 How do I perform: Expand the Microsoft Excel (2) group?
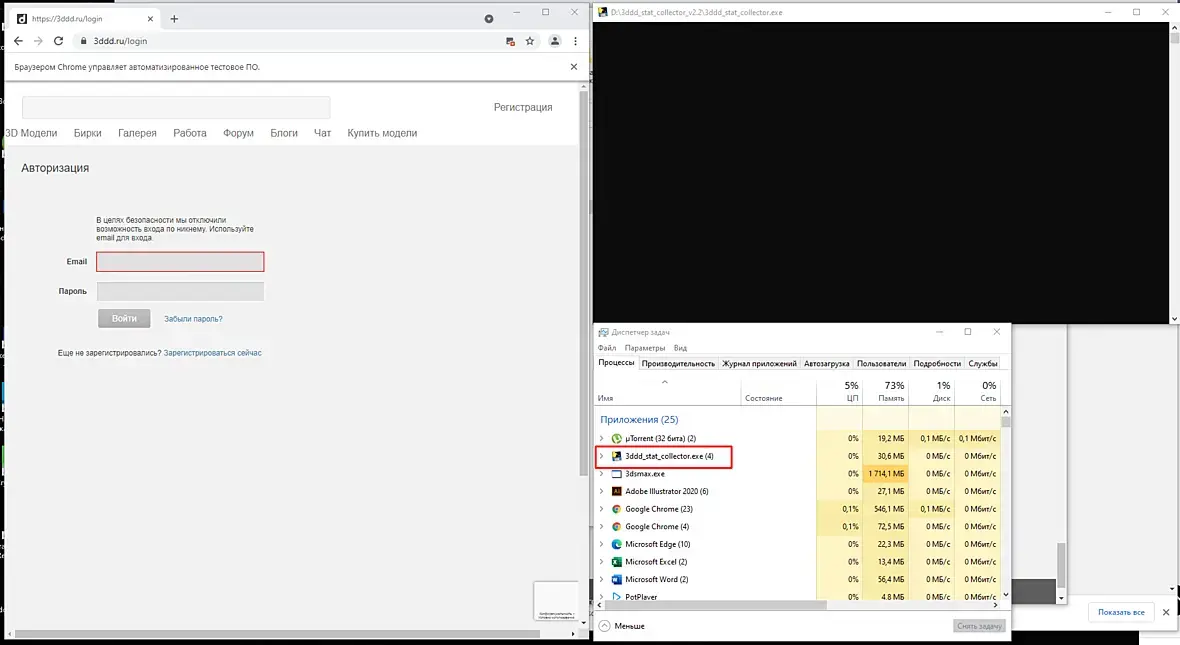tap(601, 561)
